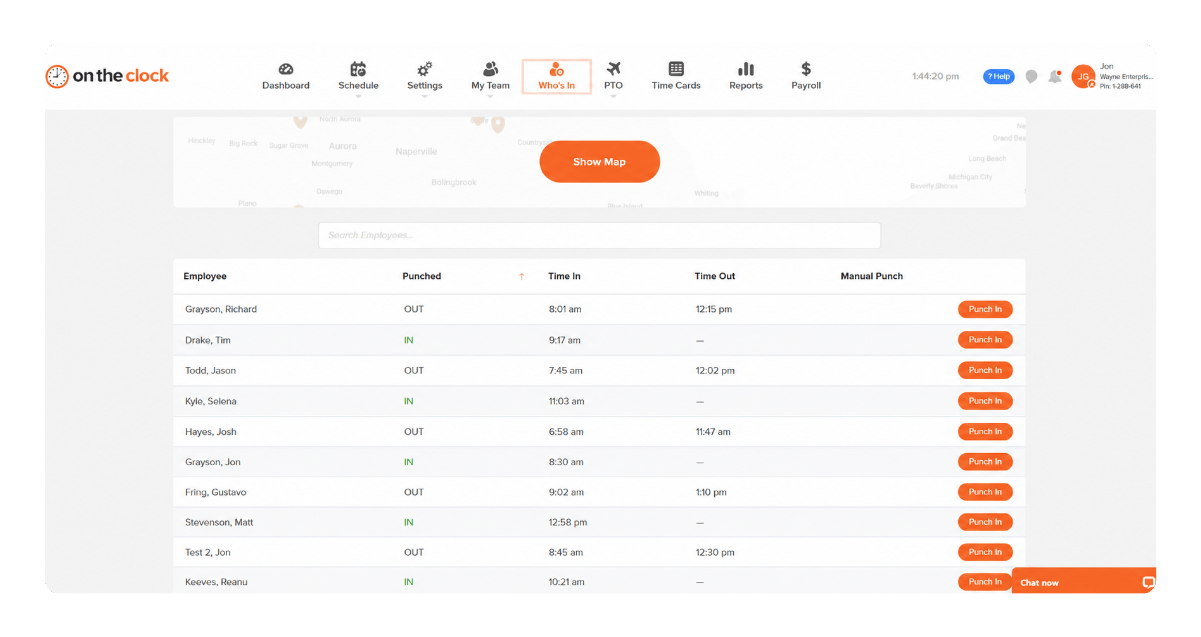
Task: Open the Payroll dollar icon
Action: click(x=806, y=69)
